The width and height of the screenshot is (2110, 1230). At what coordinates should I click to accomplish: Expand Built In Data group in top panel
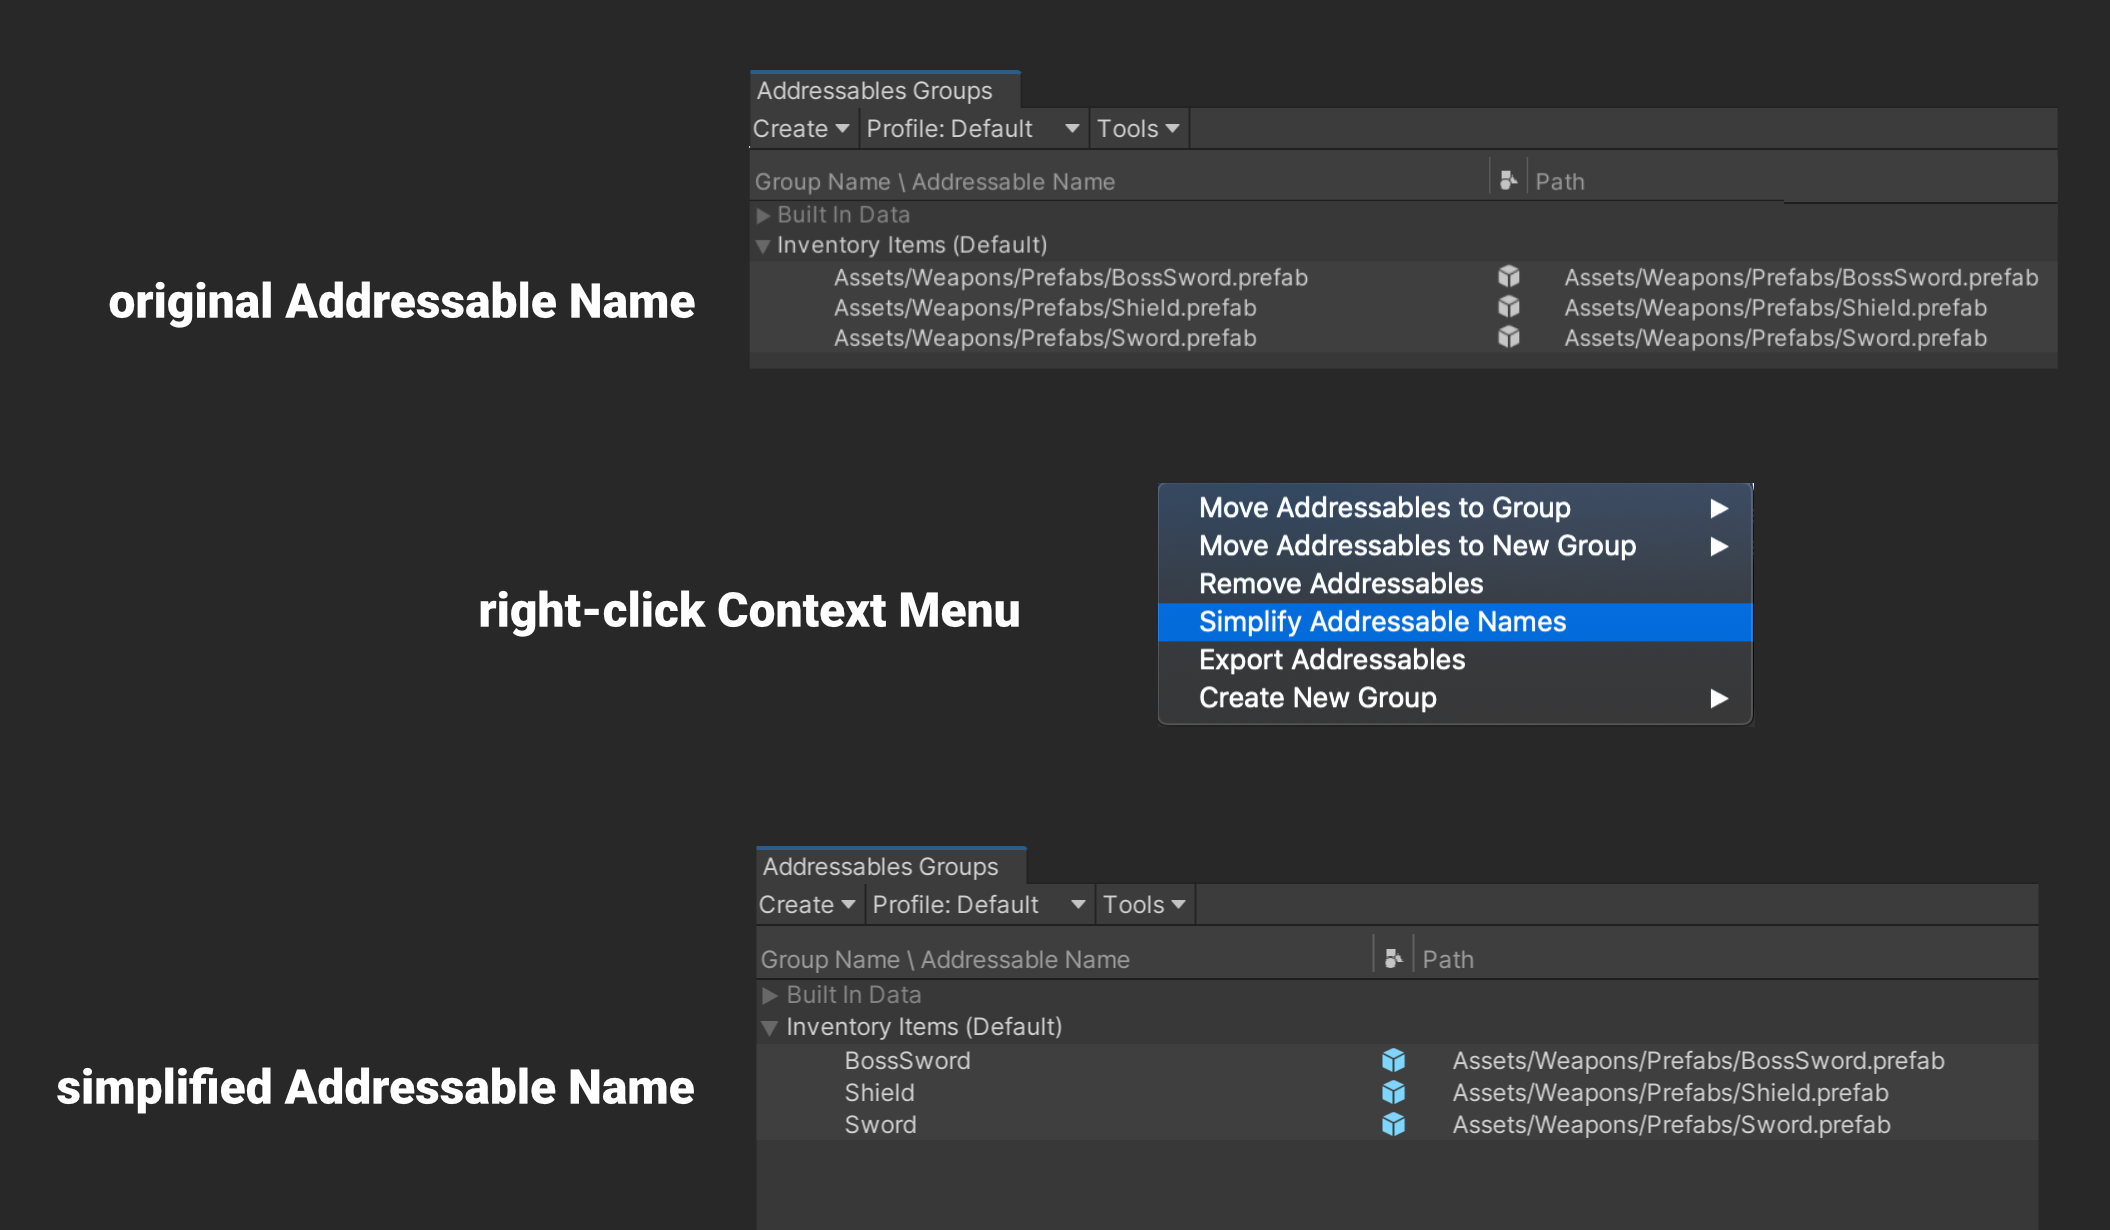click(763, 215)
